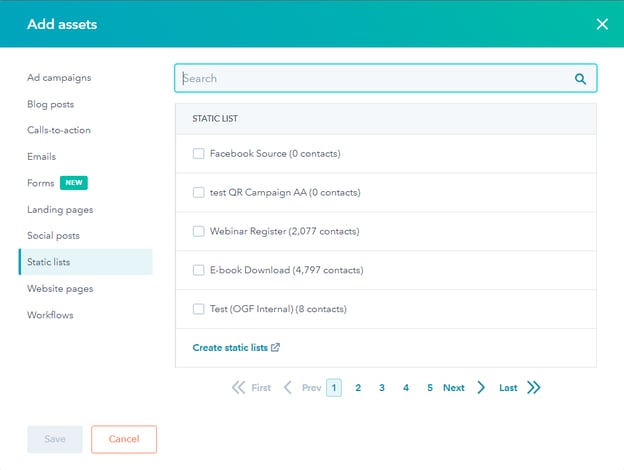Close the Add assets dialog
The image size is (624, 470).
[x=602, y=24]
